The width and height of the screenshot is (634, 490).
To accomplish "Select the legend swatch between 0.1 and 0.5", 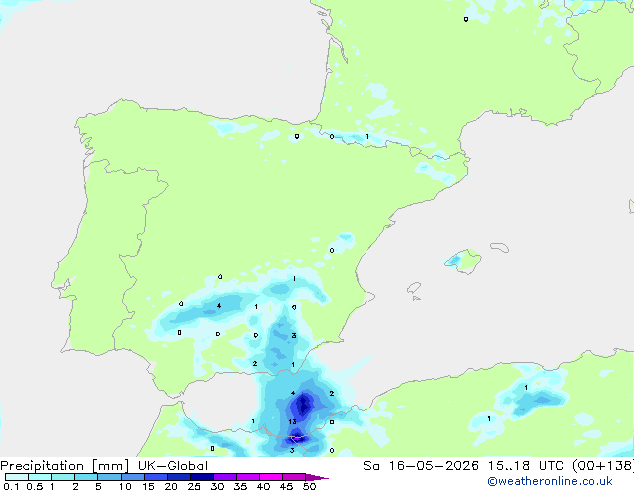I will point(17,477).
